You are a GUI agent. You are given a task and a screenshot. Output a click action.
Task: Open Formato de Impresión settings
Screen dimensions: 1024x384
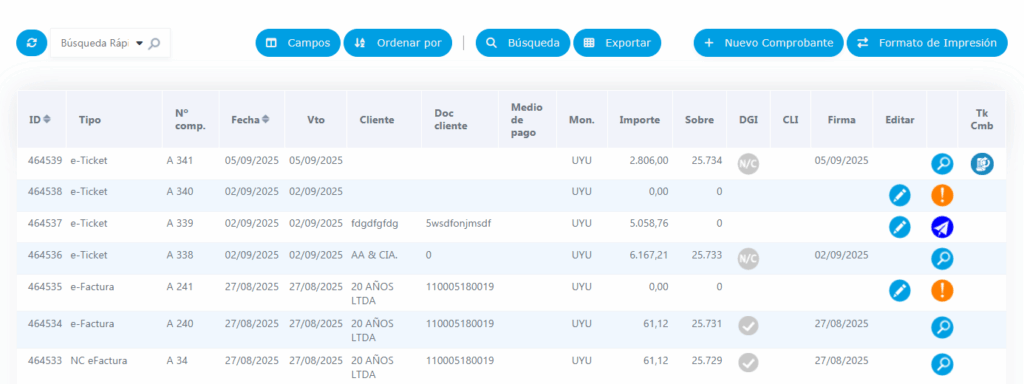[927, 43]
